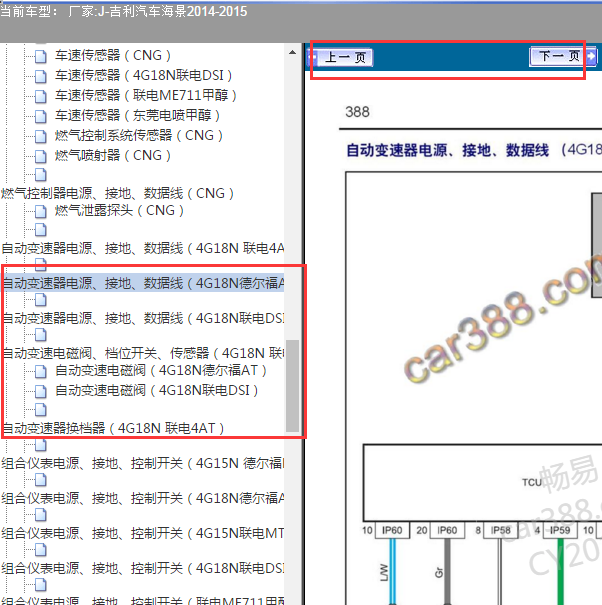The width and height of the screenshot is (602, 605).
Task: Click page icon beside 车速传感器（东莞电喷甲醇）
Action: click(41, 116)
